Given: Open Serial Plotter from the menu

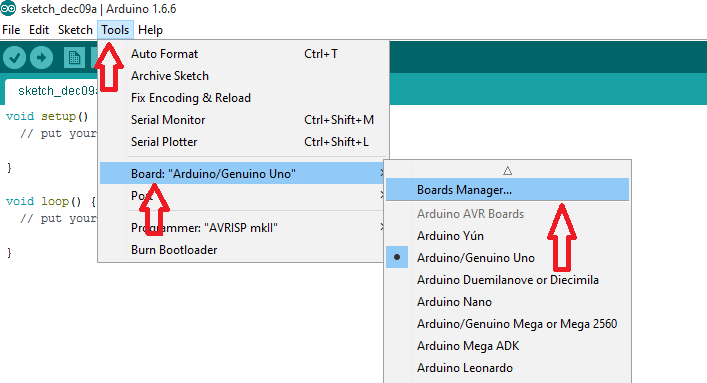Looking at the screenshot, I should (x=243, y=142).
